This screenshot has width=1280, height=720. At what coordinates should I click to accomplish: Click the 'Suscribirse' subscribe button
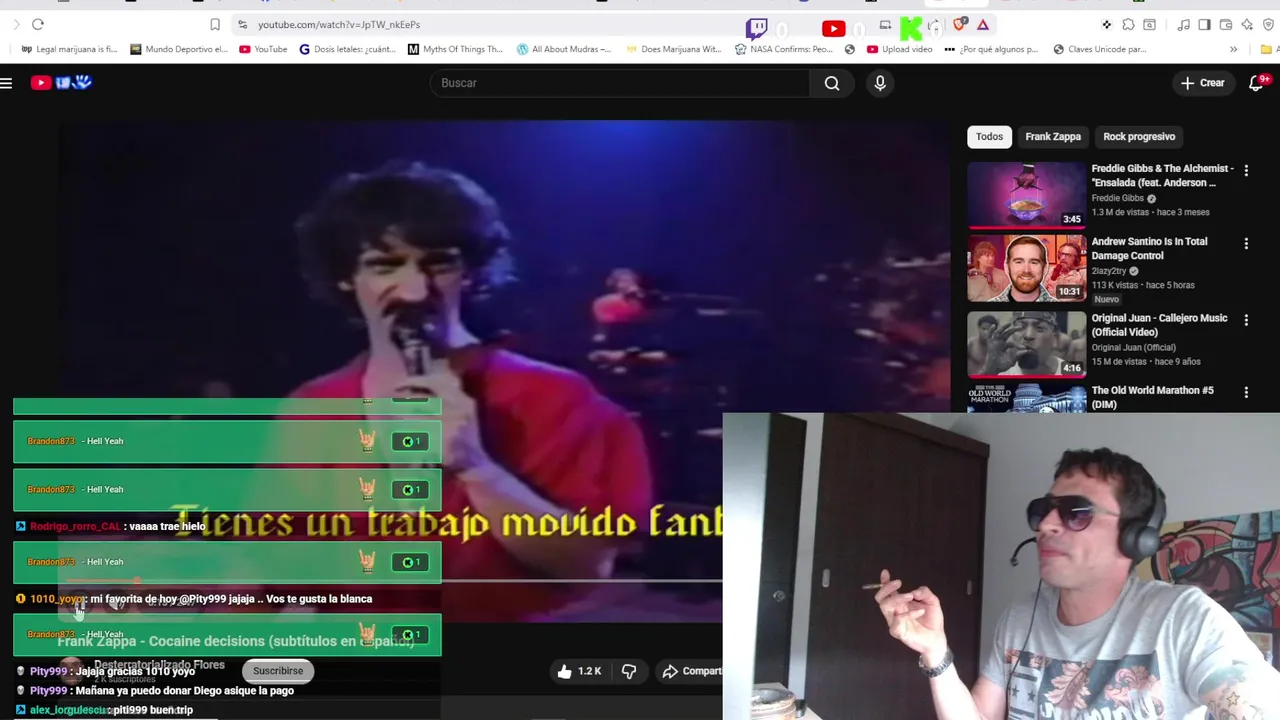click(x=278, y=671)
